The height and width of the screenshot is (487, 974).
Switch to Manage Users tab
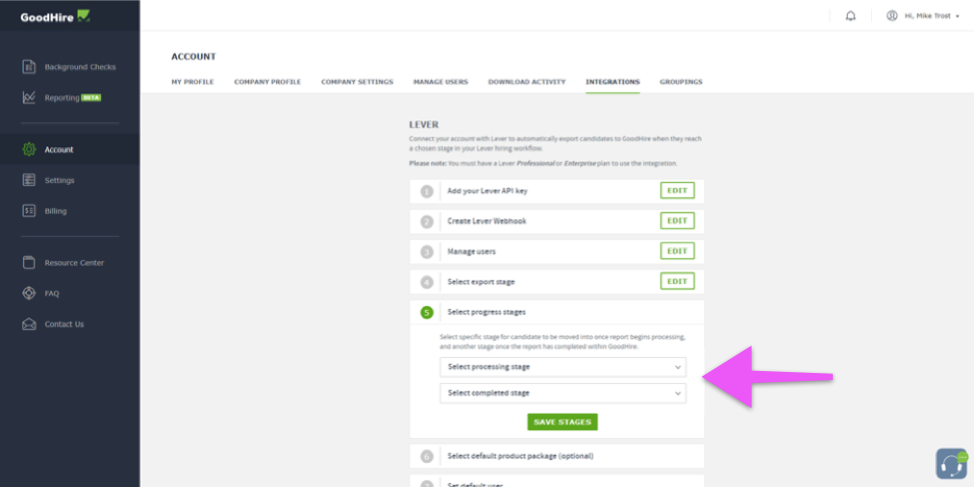(x=440, y=82)
